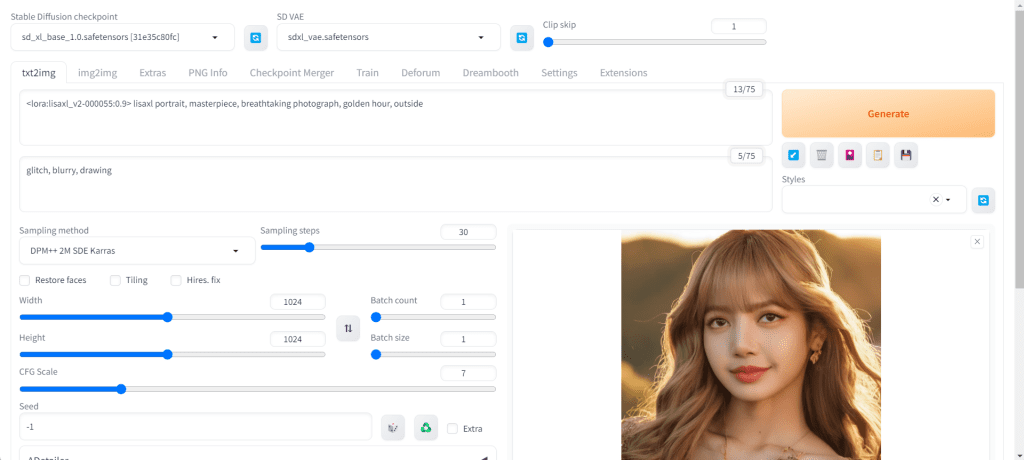Image resolution: width=1024 pixels, height=460 pixels.
Task: Reuse the last seed with the recycle icon
Action: 426,428
